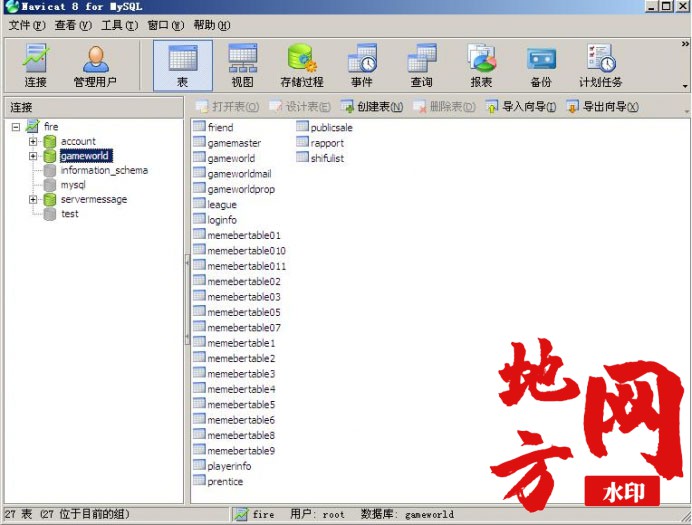This screenshot has height=525, width=692.
Task: Open the 工具(T) menu
Action: (120, 25)
